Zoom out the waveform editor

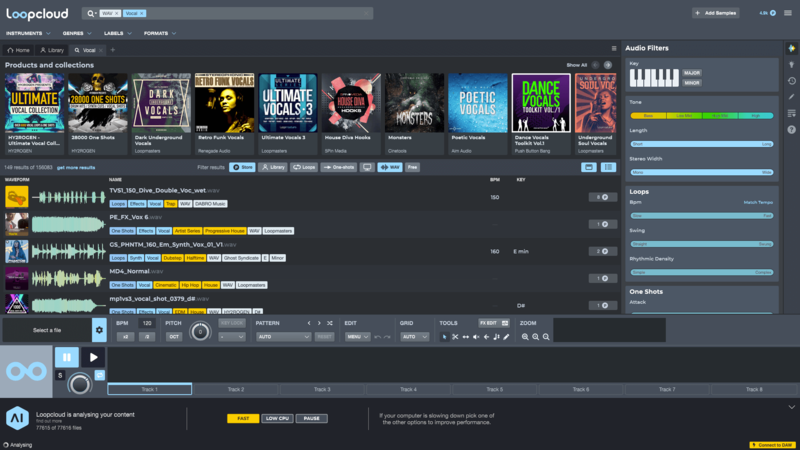pos(525,337)
